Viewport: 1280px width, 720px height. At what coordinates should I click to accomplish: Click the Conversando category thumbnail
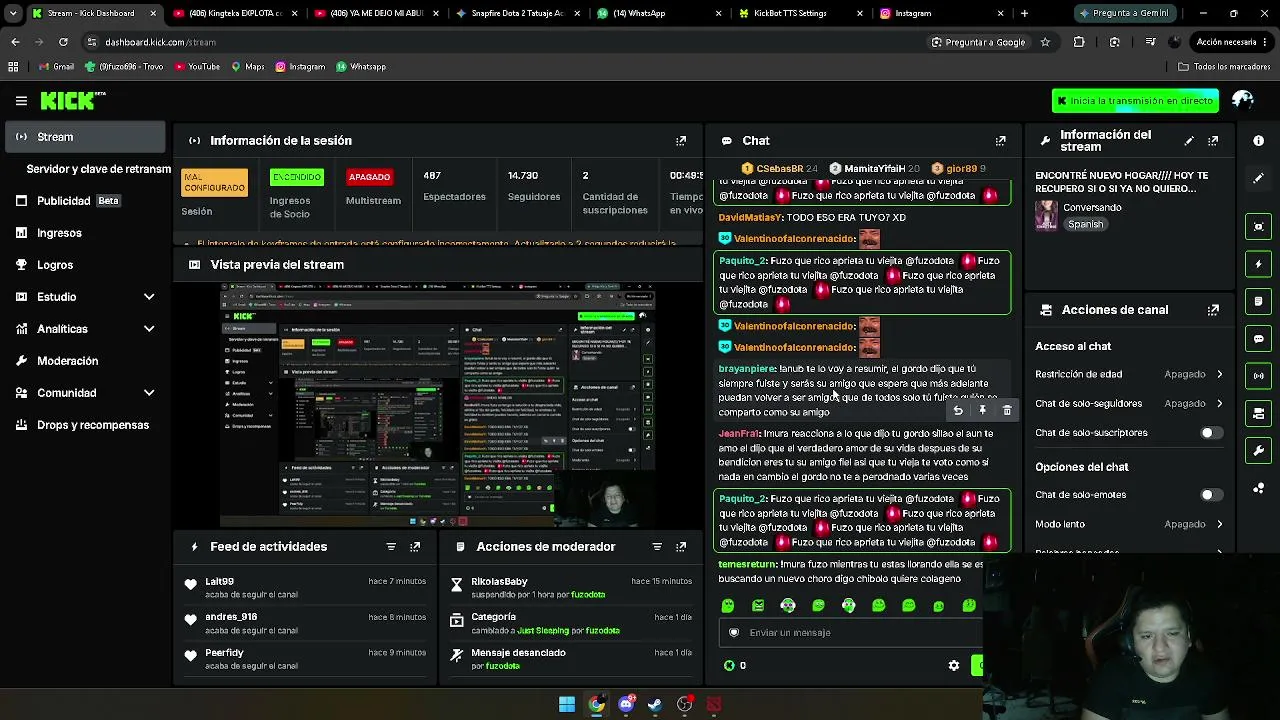click(1046, 215)
